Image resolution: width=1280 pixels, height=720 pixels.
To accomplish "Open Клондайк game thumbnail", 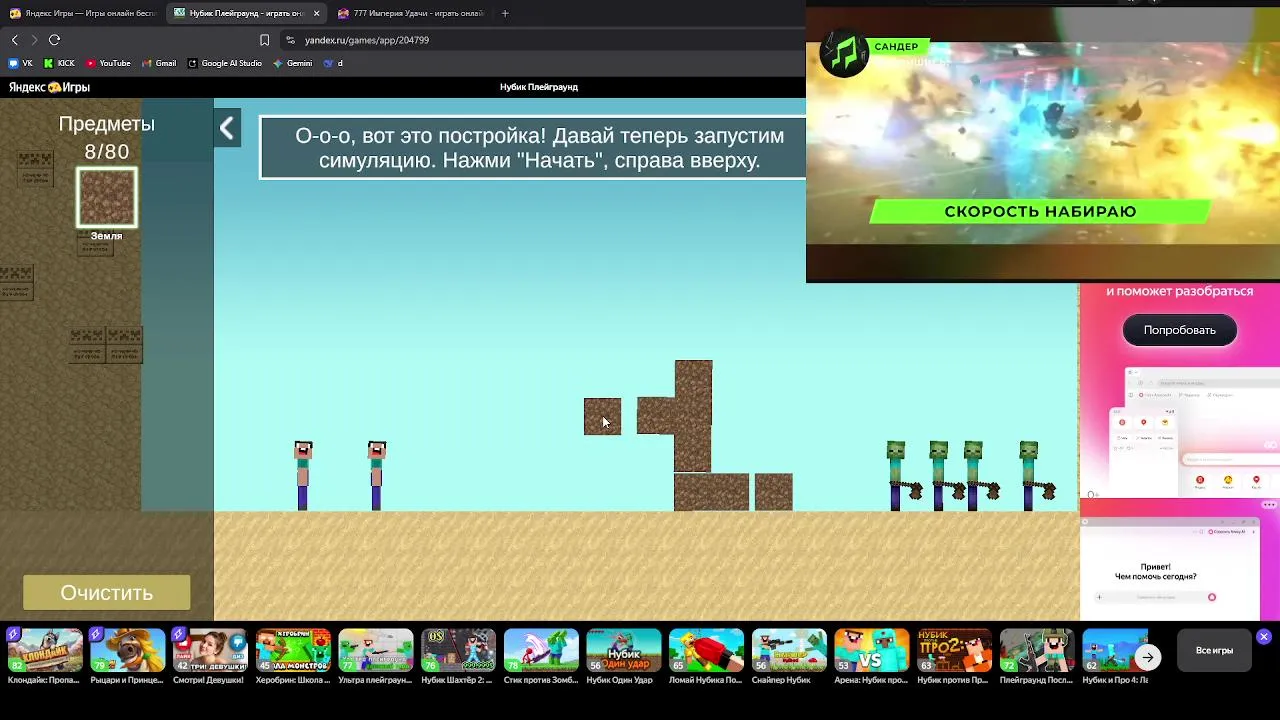I will [45, 651].
